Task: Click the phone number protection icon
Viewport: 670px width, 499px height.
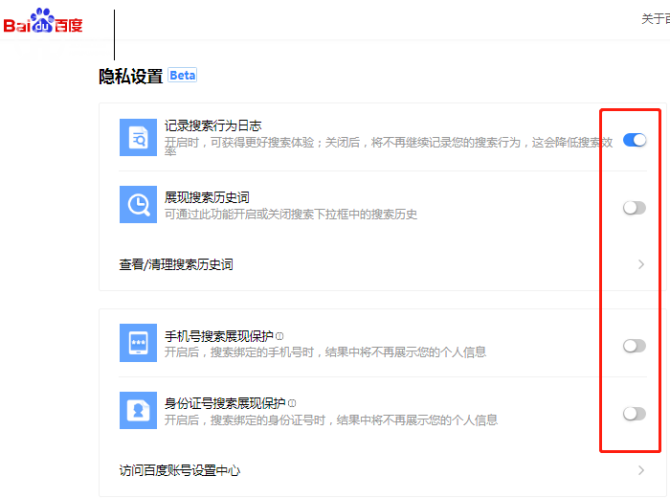Action: (138, 343)
